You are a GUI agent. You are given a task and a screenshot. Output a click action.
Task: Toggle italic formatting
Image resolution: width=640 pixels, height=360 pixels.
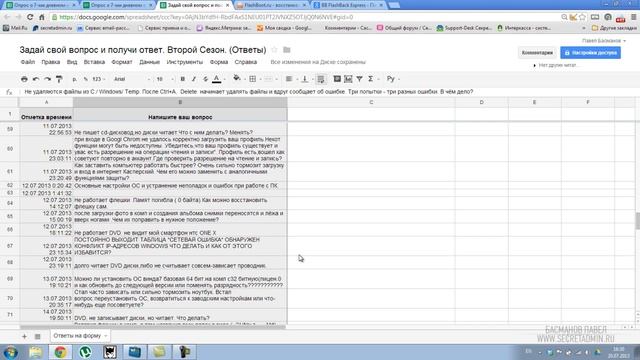(x=194, y=79)
